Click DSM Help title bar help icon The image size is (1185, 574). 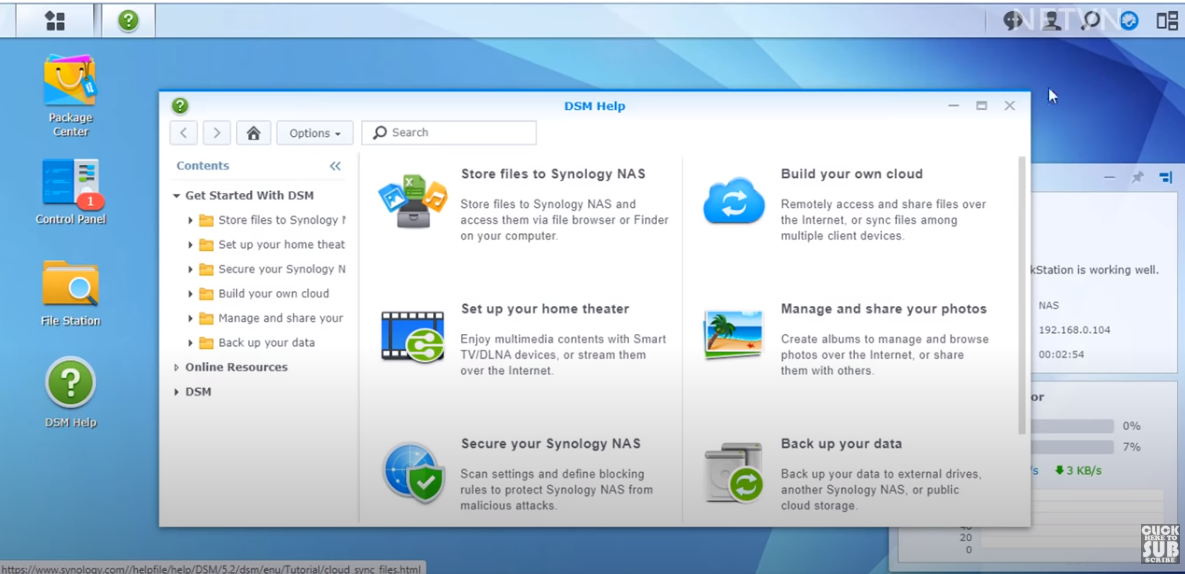click(180, 106)
